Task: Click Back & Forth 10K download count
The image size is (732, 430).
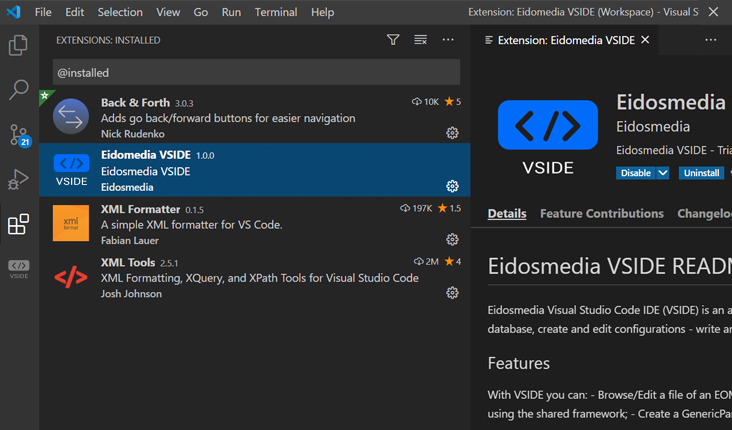Action: click(425, 102)
